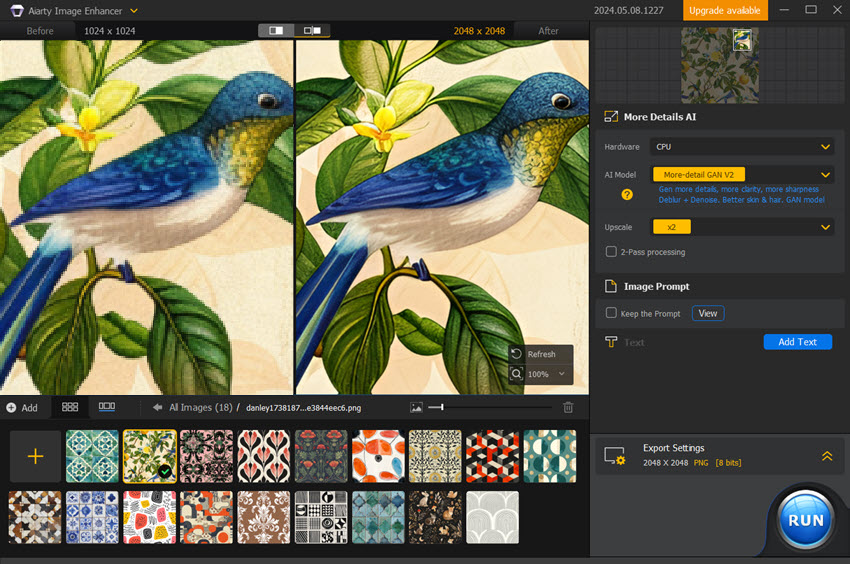
Task: Select the red white tulip pattern thumbnail
Action: pos(263,456)
